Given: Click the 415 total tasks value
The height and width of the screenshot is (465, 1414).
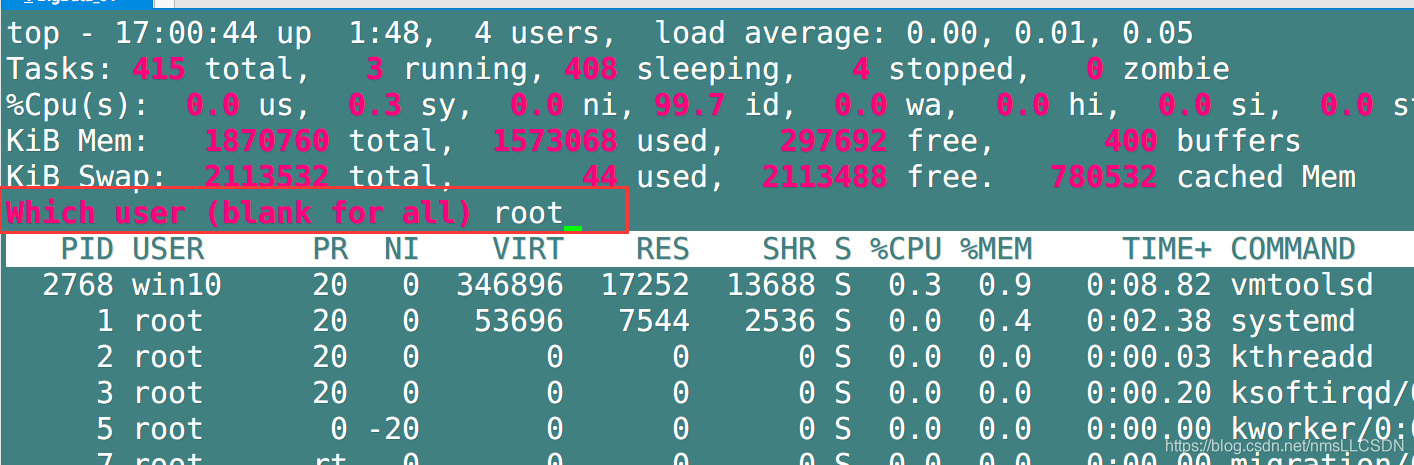Looking at the screenshot, I should [159, 69].
